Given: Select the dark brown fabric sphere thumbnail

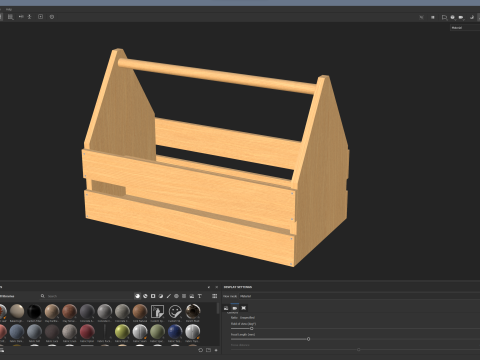Looking at the screenshot, I should tap(52, 332).
